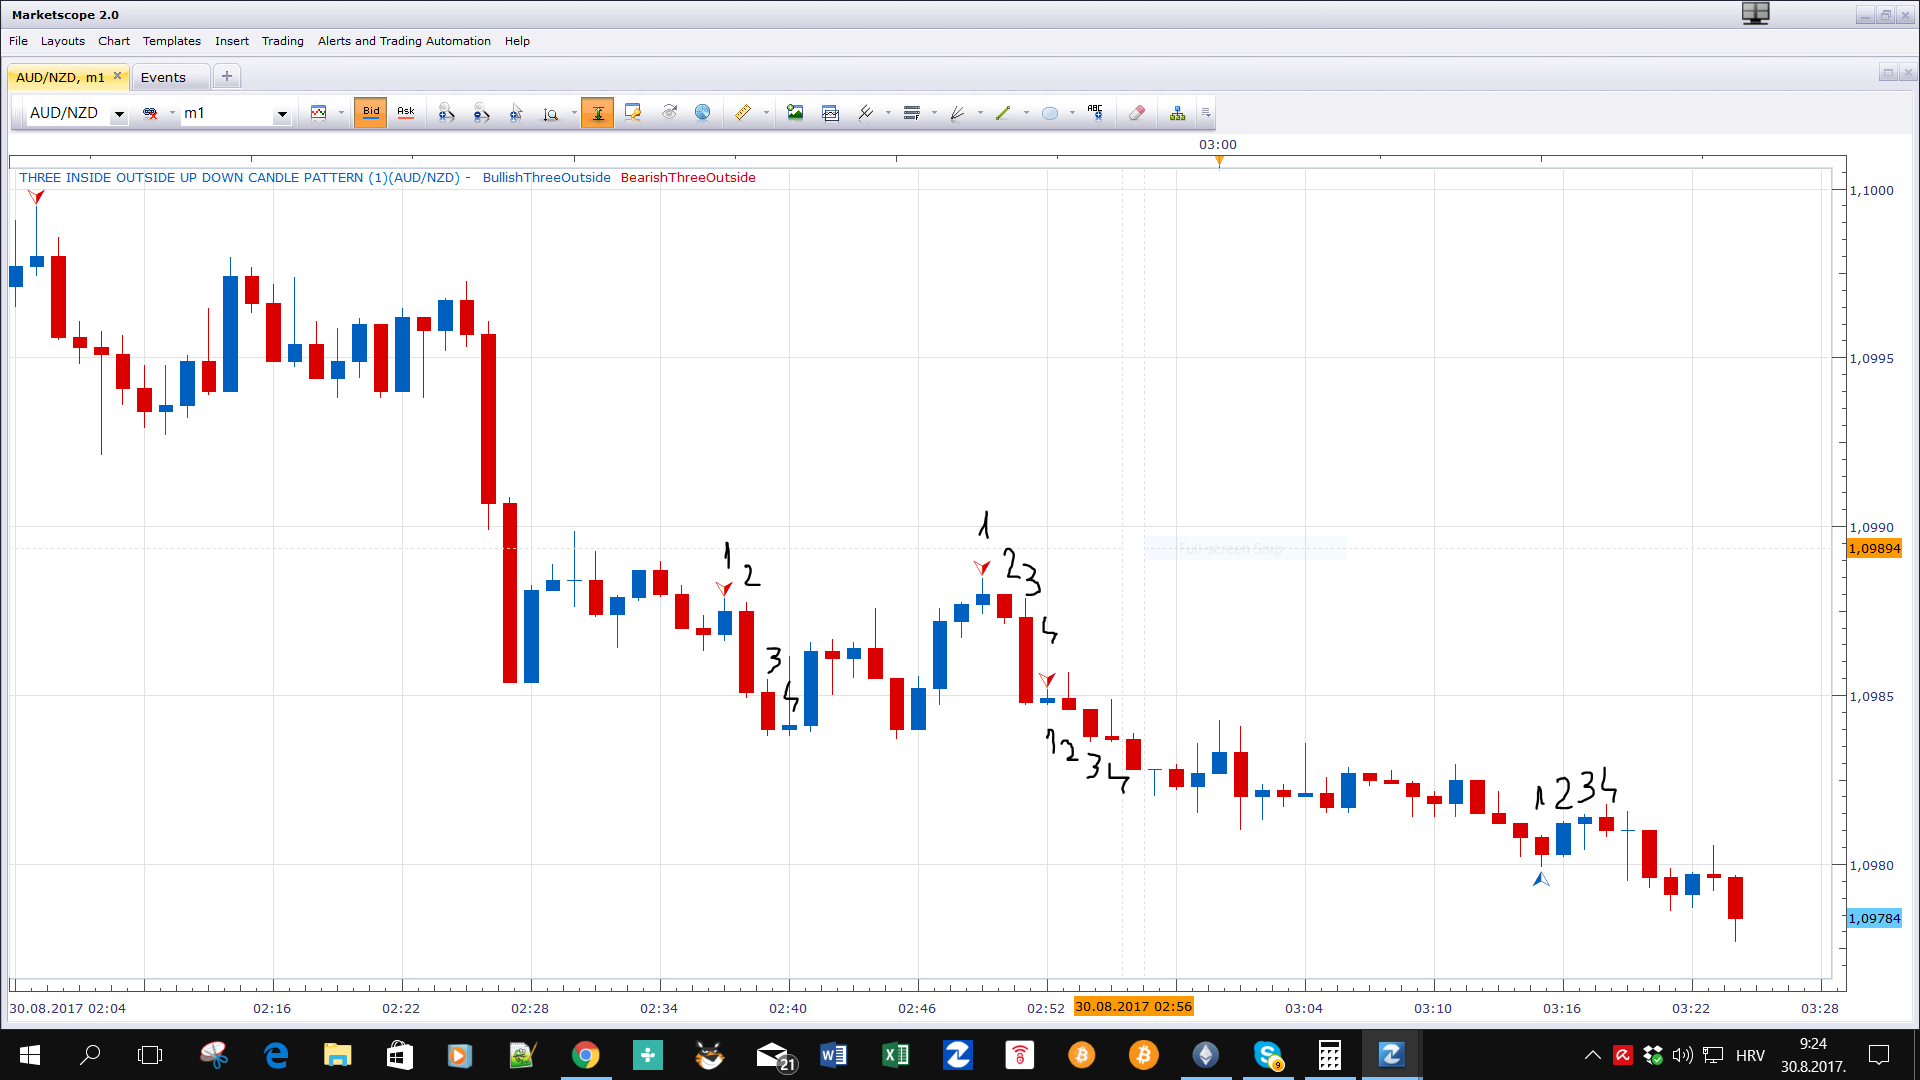
Task: Click the refresh view eye icon
Action: [669, 113]
